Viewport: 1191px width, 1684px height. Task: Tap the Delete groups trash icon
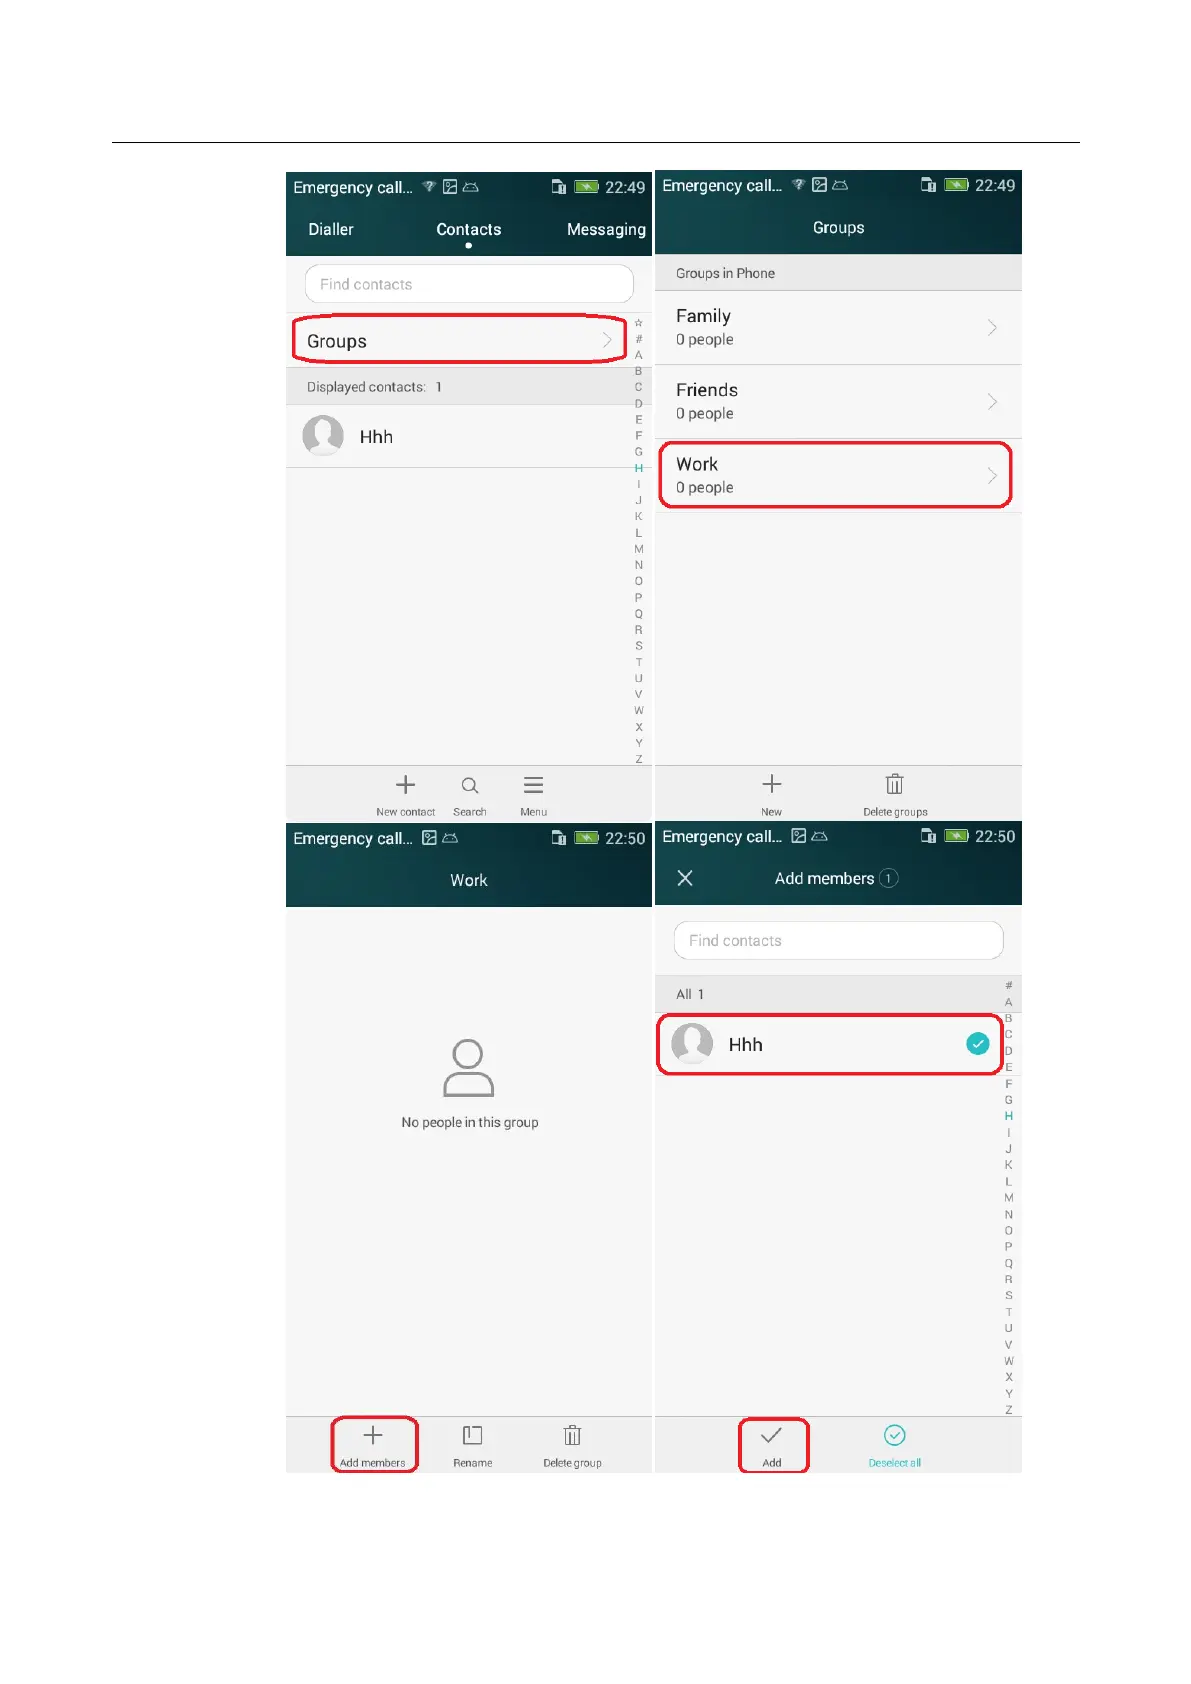(895, 784)
